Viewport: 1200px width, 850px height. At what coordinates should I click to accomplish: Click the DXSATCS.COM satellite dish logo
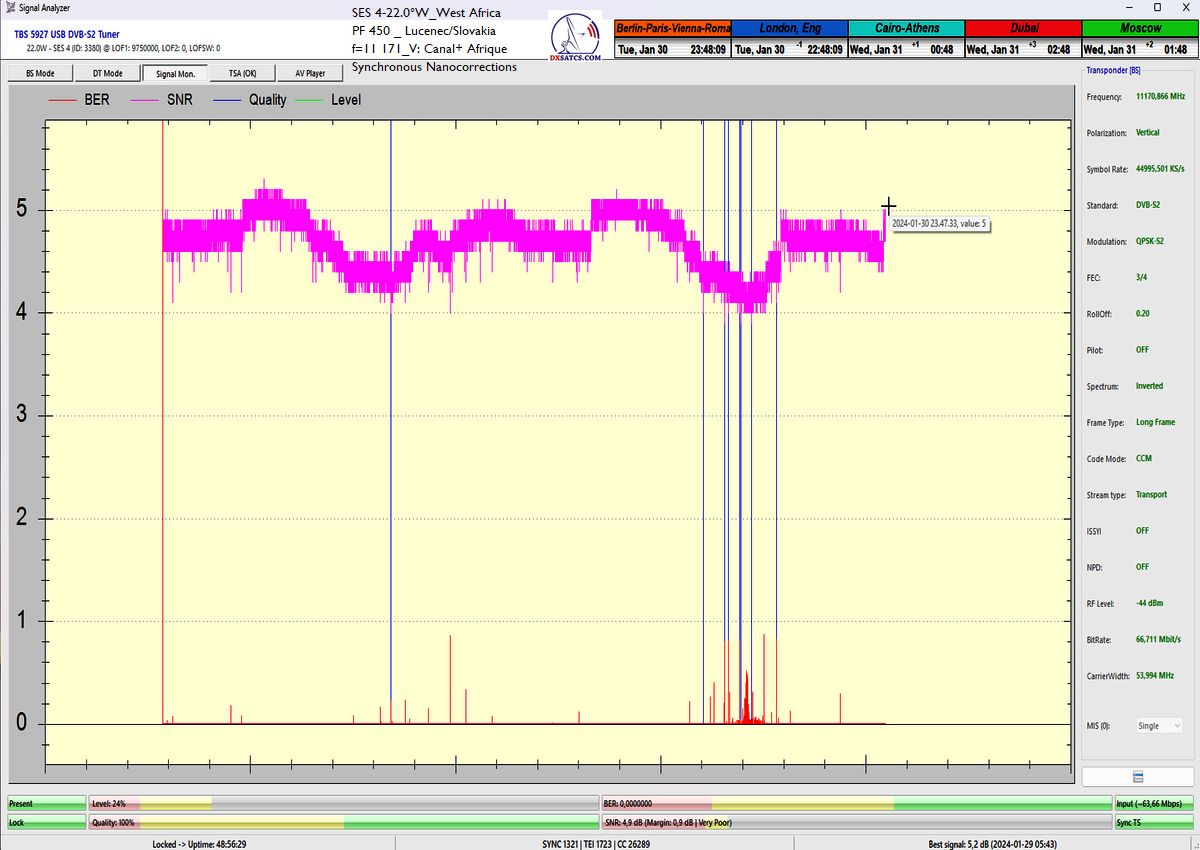point(576,38)
